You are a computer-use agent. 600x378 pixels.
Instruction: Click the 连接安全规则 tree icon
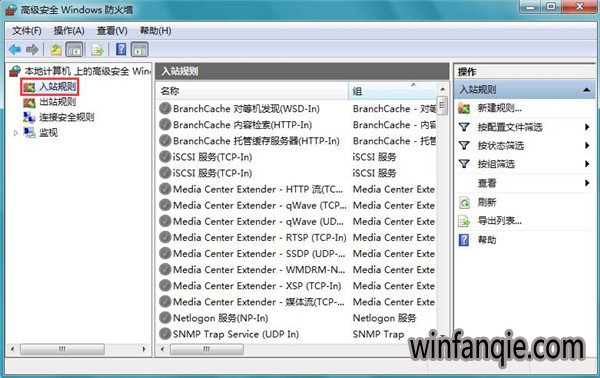29,117
